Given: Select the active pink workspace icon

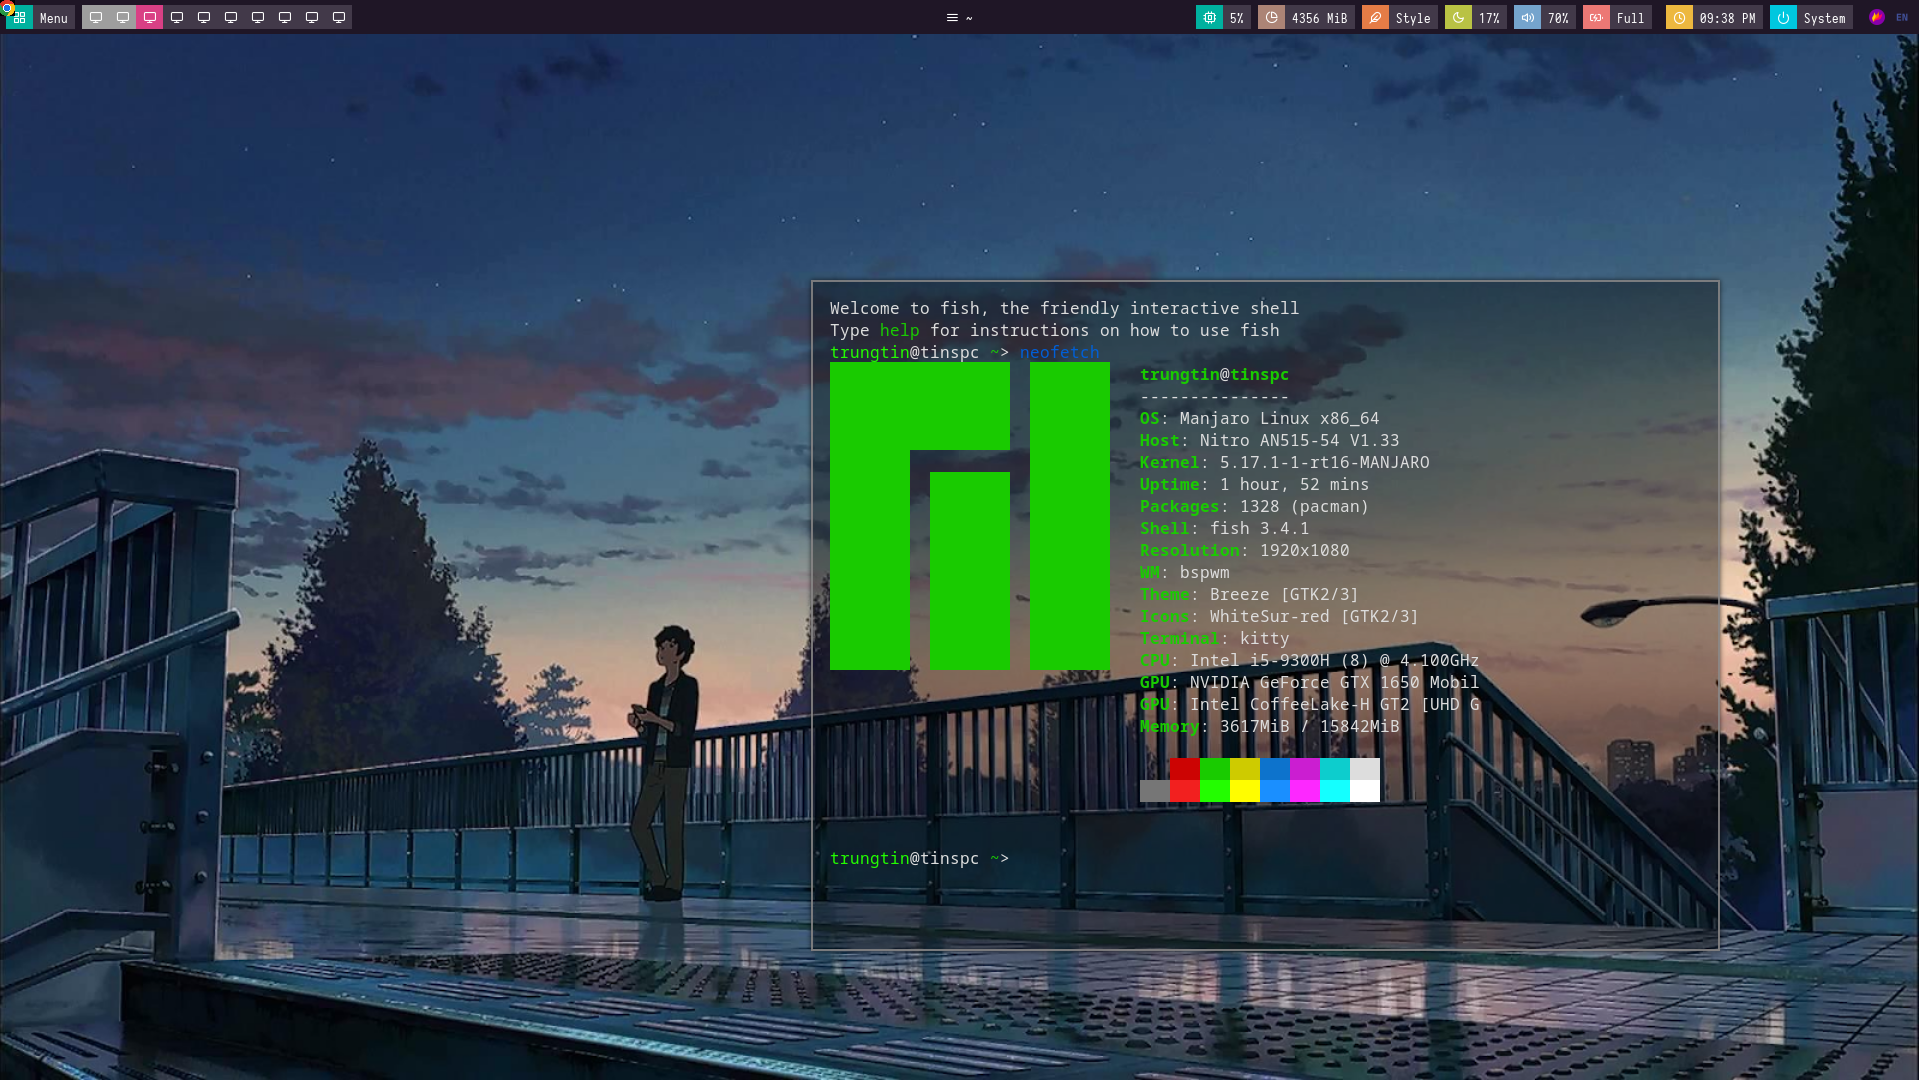Looking at the screenshot, I should (150, 18).
